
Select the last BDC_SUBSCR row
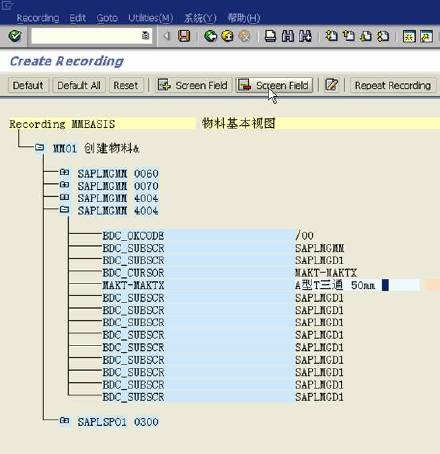(x=199, y=397)
